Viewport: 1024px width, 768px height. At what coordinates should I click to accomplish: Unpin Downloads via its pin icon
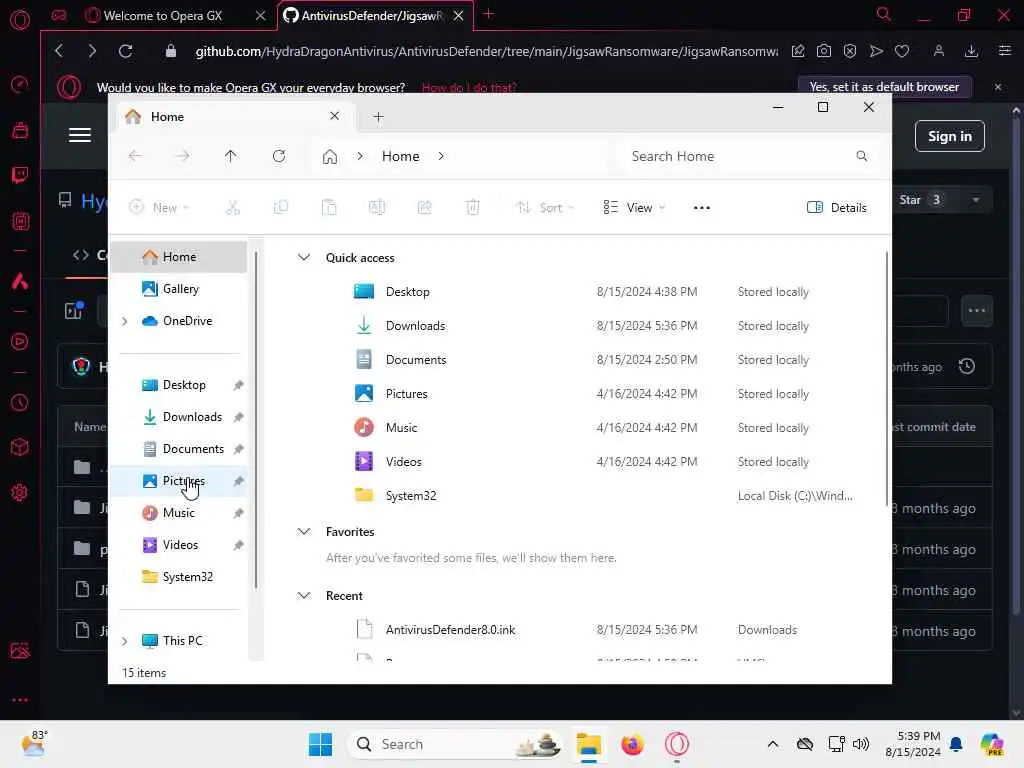tap(238, 417)
